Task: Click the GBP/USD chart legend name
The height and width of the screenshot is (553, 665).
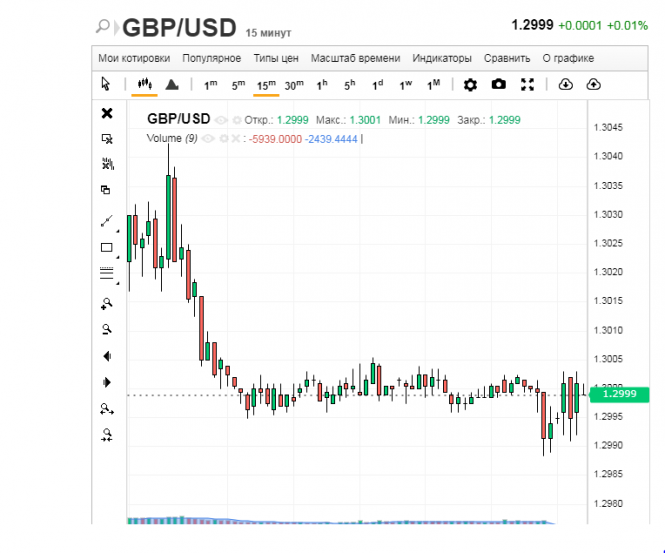Action: tap(179, 119)
